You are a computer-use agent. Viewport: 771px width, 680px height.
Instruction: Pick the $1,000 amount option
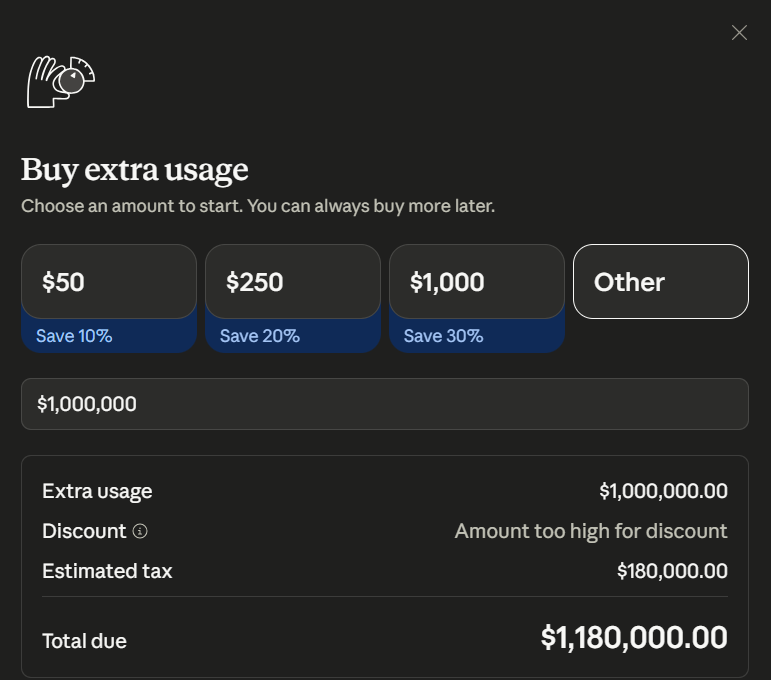[476, 282]
